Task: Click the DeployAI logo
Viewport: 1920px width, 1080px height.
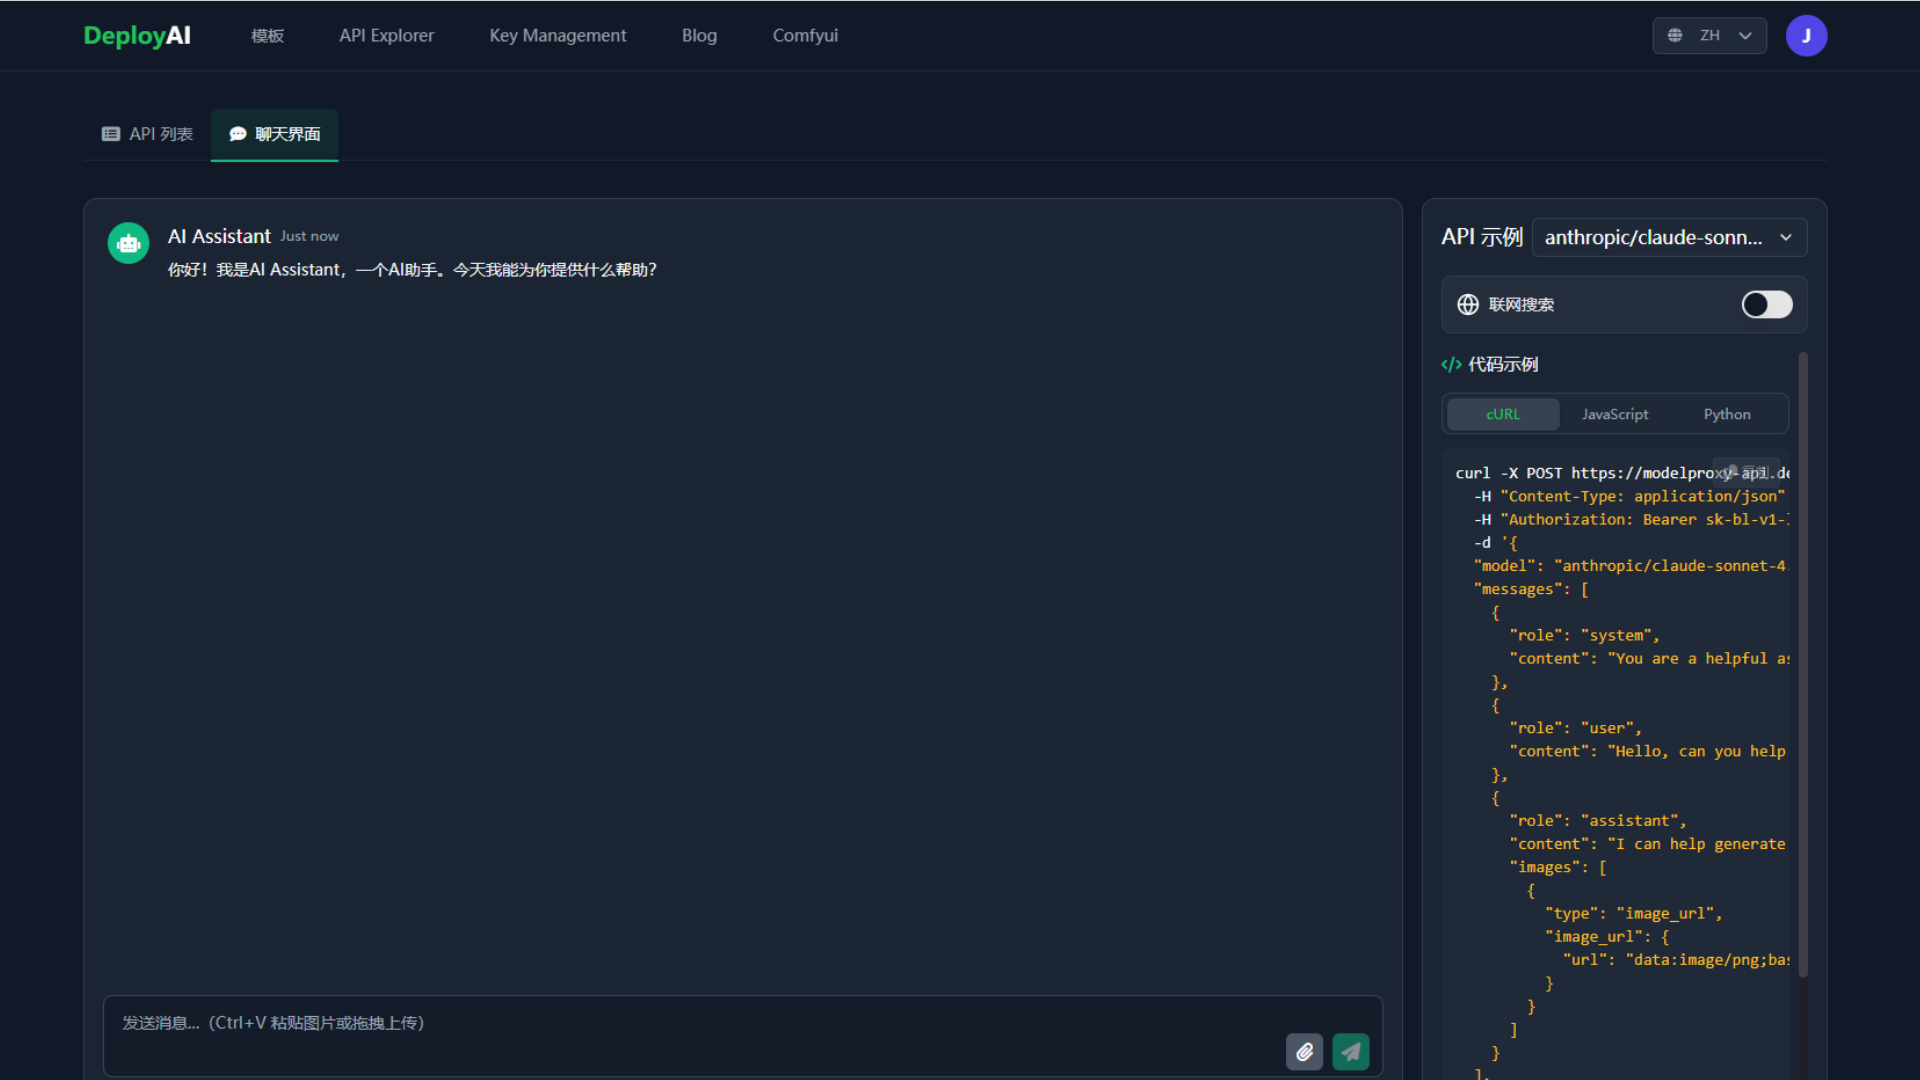Action: click(x=137, y=36)
